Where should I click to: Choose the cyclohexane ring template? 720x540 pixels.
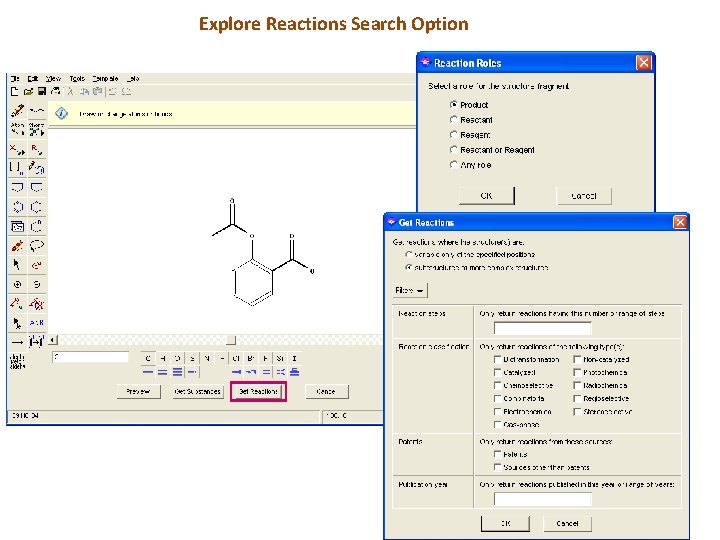(37, 207)
